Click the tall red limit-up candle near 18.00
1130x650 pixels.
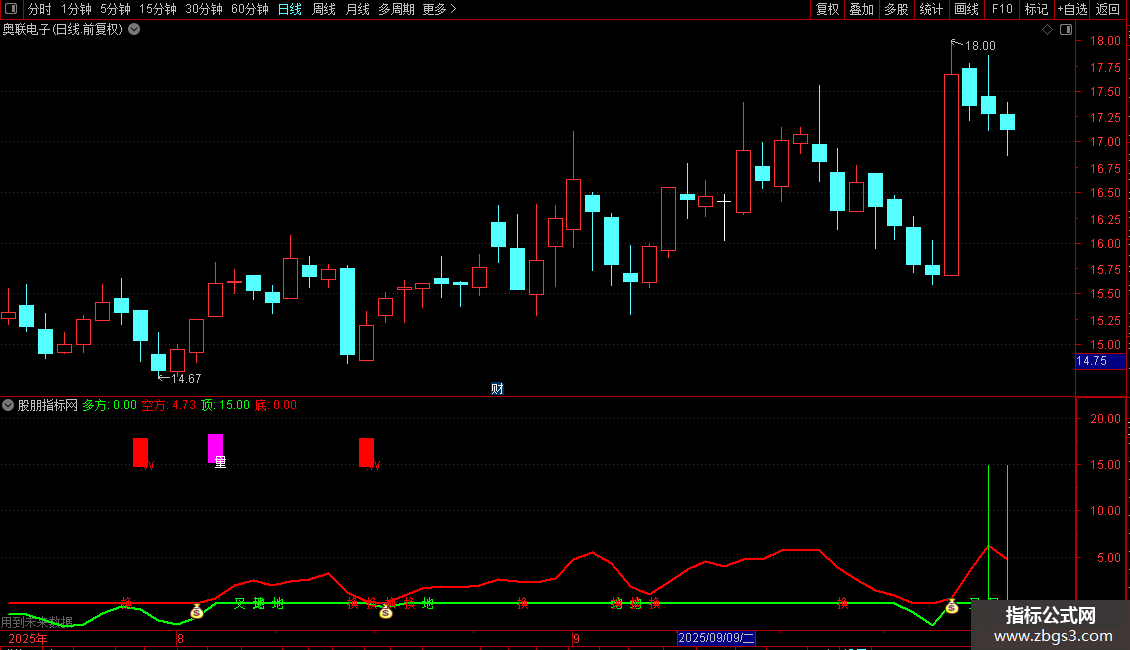click(951, 174)
